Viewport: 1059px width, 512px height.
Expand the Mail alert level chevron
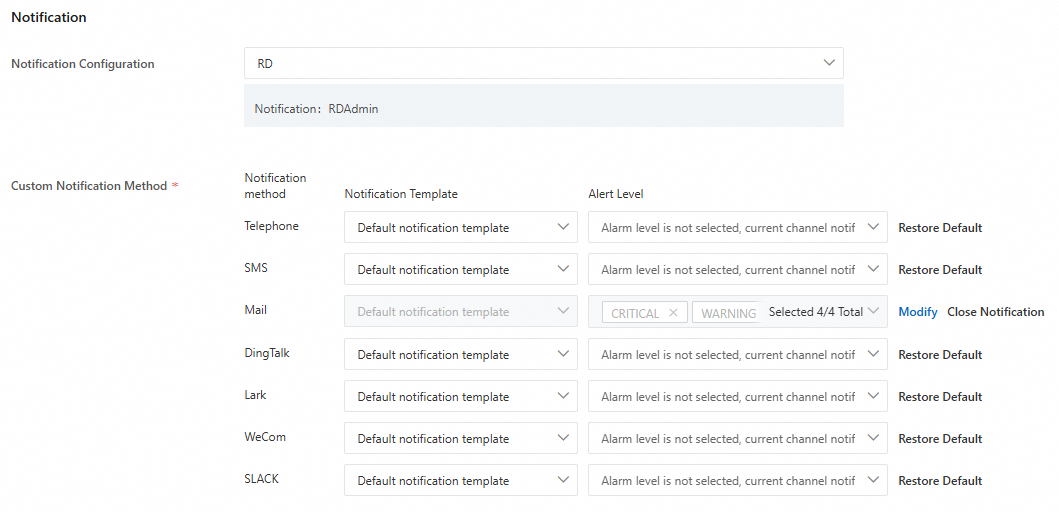[x=875, y=312]
